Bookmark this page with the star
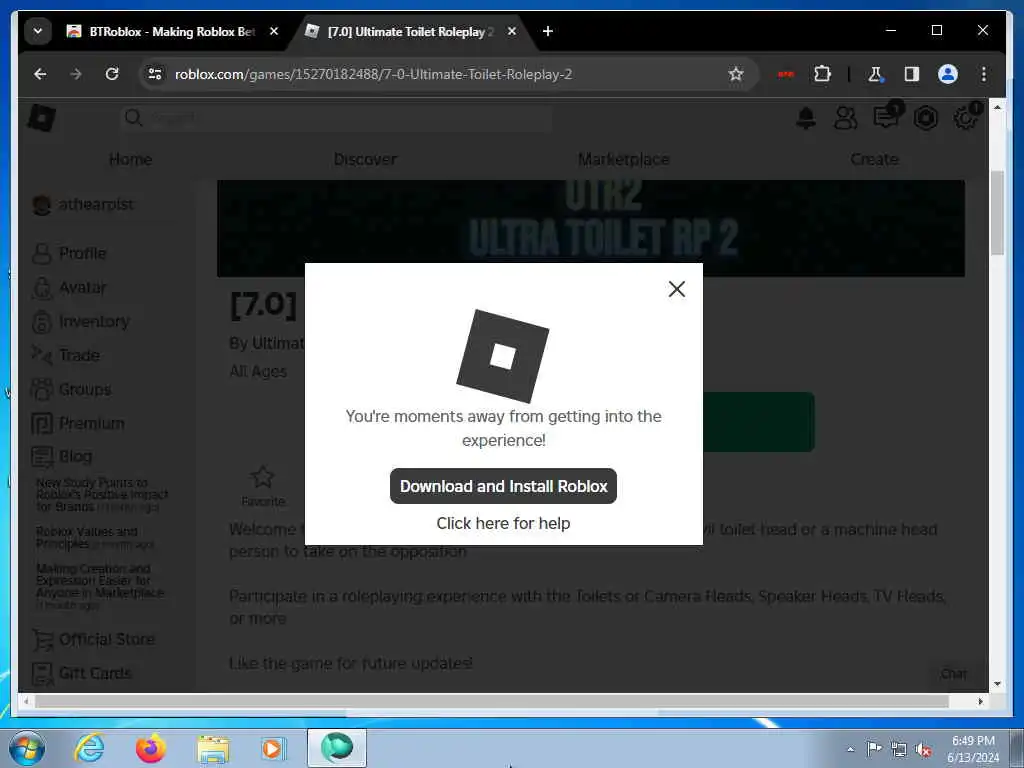This screenshot has height=768, width=1024. click(x=736, y=74)
